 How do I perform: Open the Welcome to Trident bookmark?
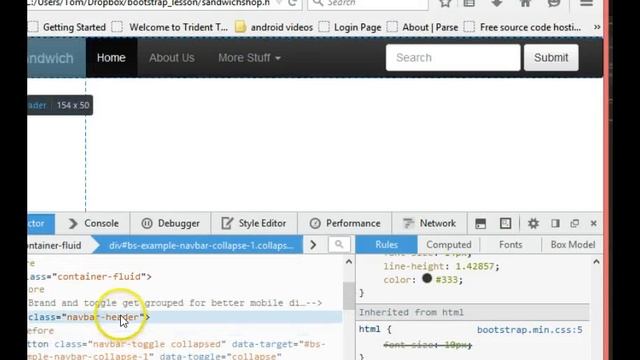tap(170, 27)
